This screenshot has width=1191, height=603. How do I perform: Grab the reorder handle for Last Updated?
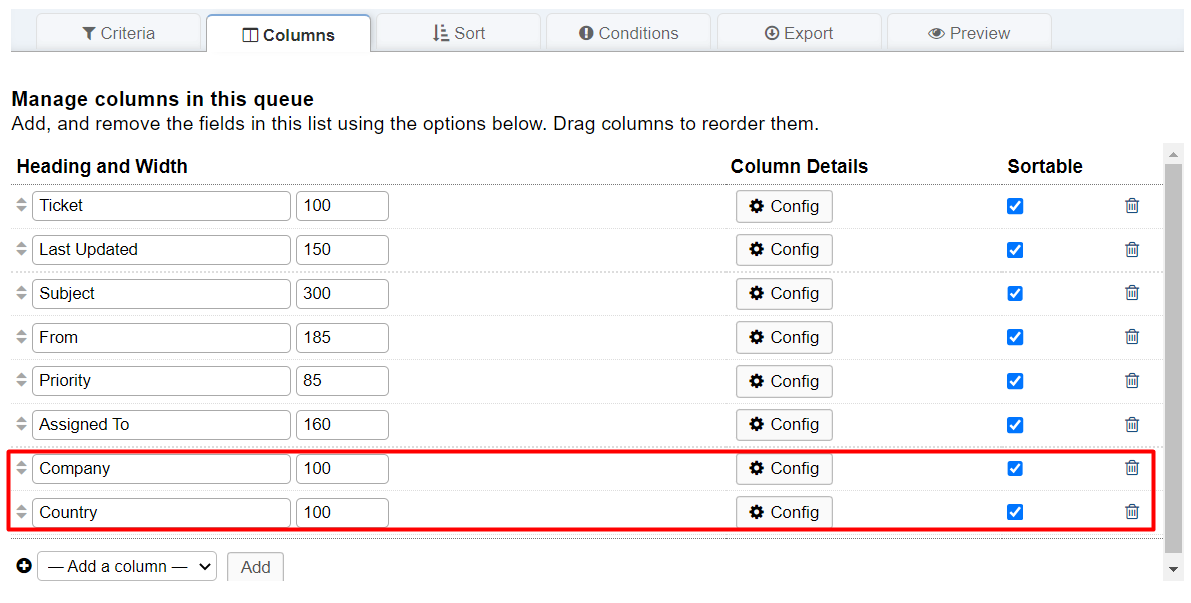21,249
